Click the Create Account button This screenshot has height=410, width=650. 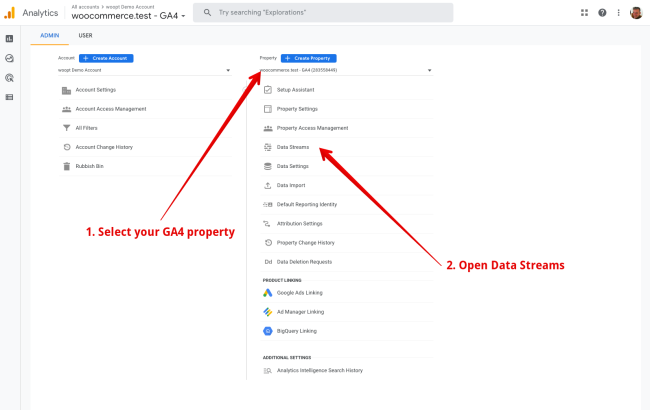(x=106, y=58)
